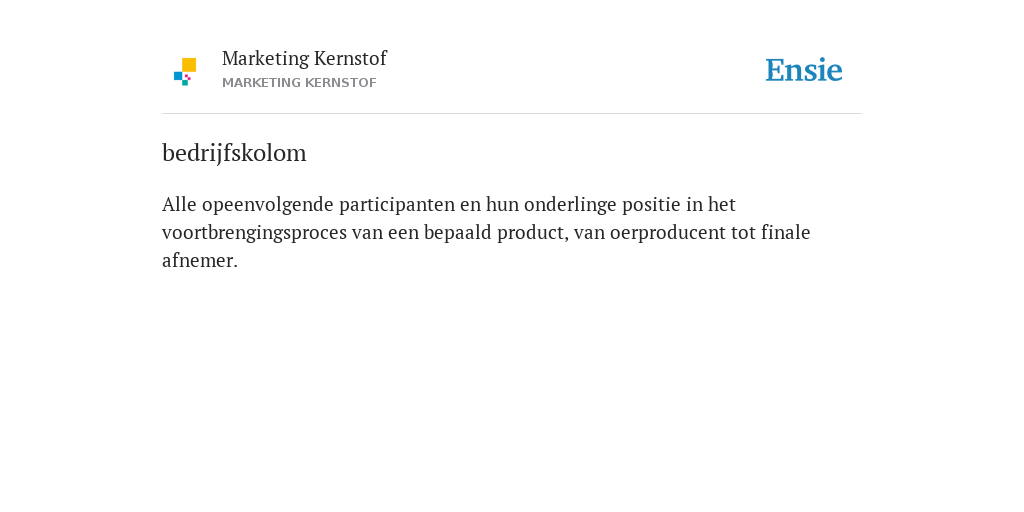This screenshot has width=1024, height=512.
Task: Click the word 'voortbrengingsproces' in the definition
Action: click(254, 233)
